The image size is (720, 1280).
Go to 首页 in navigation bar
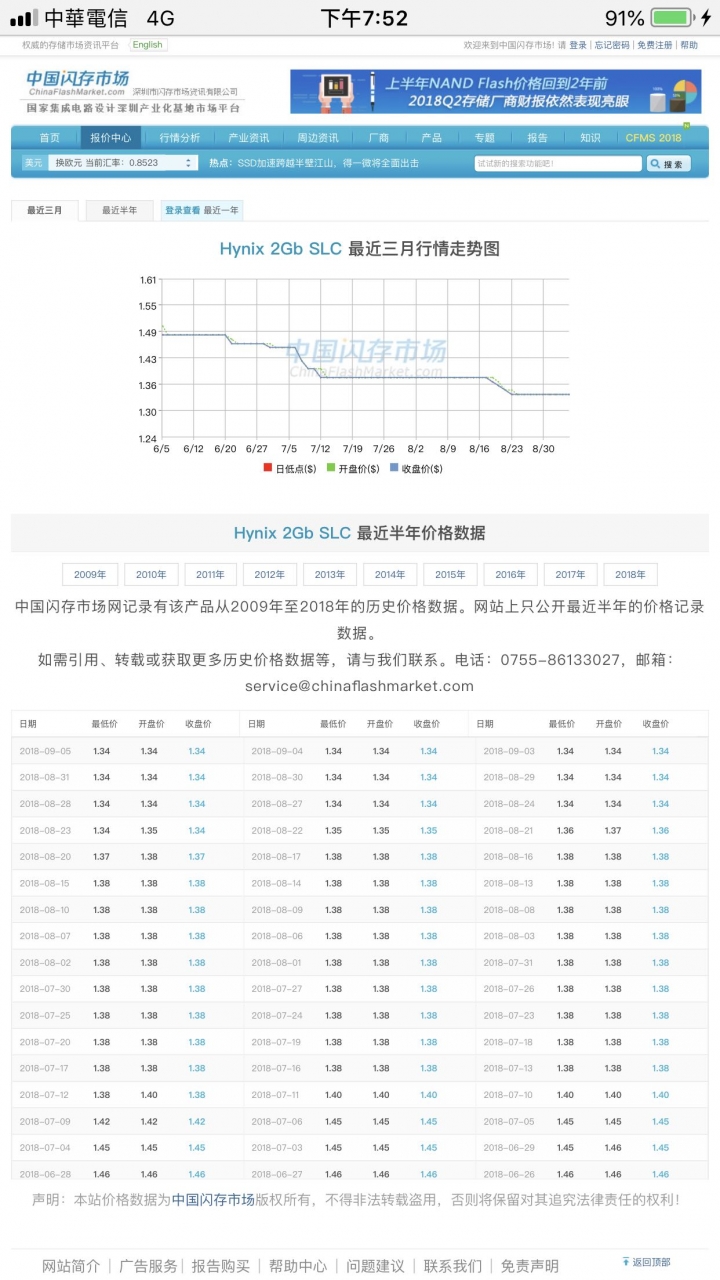[49, 138]
